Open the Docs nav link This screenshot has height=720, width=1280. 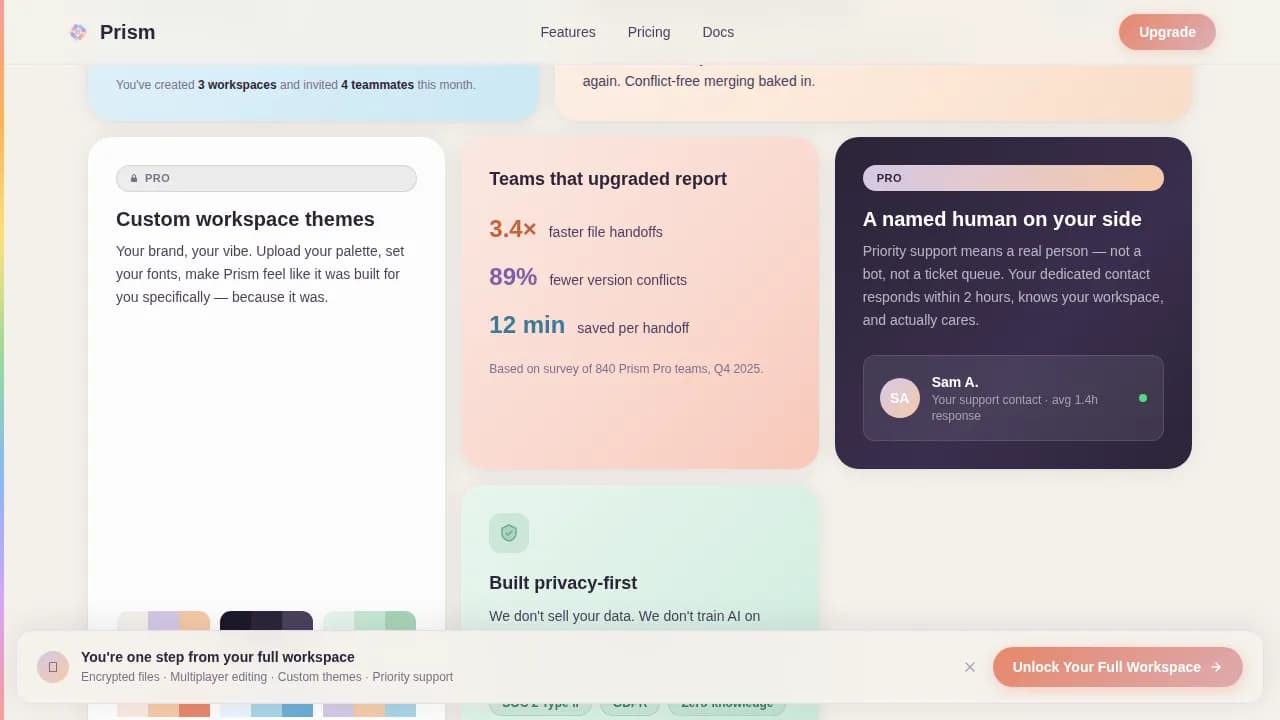(718, 32)
